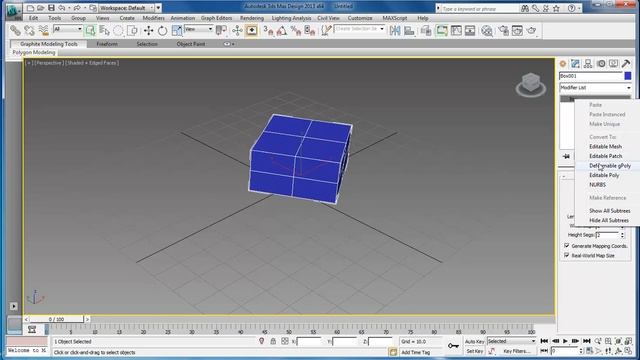Go to end frame button
Viewport: 640px width, 360px height.
(587, 341)
